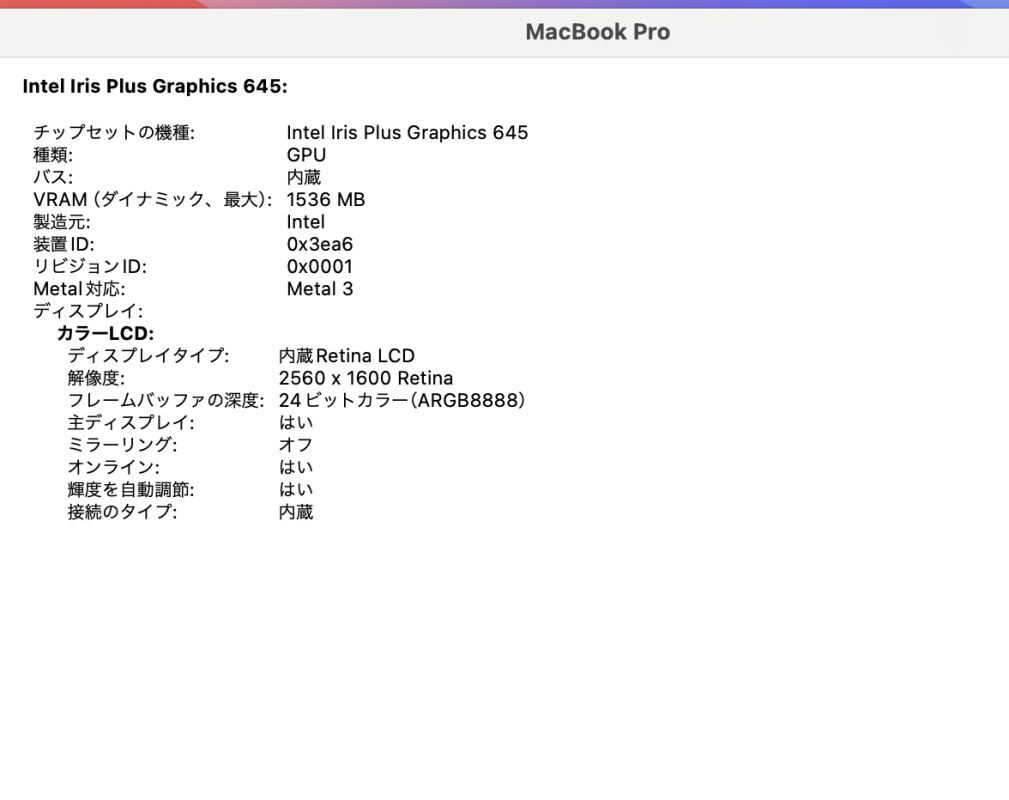The width and height of the screenshot is (1009, 800).
Task: Click the バス label
Action: [x=53, y=177]
